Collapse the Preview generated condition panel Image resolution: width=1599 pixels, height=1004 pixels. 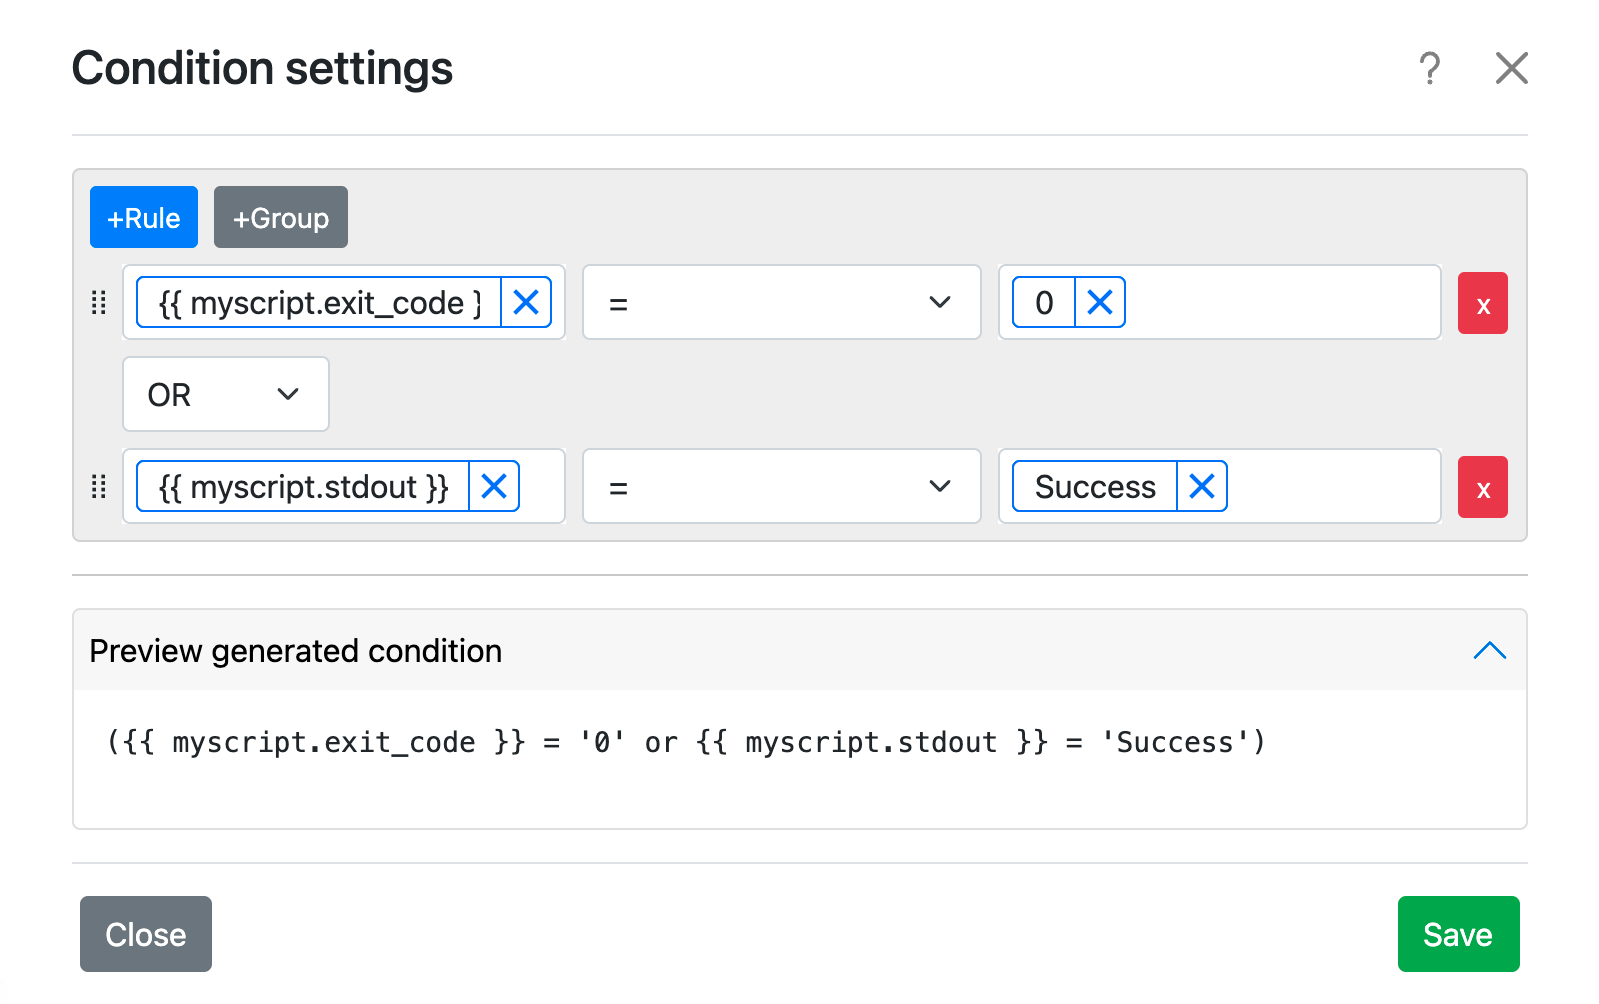pyautogui.click(x=1489, y=651)
